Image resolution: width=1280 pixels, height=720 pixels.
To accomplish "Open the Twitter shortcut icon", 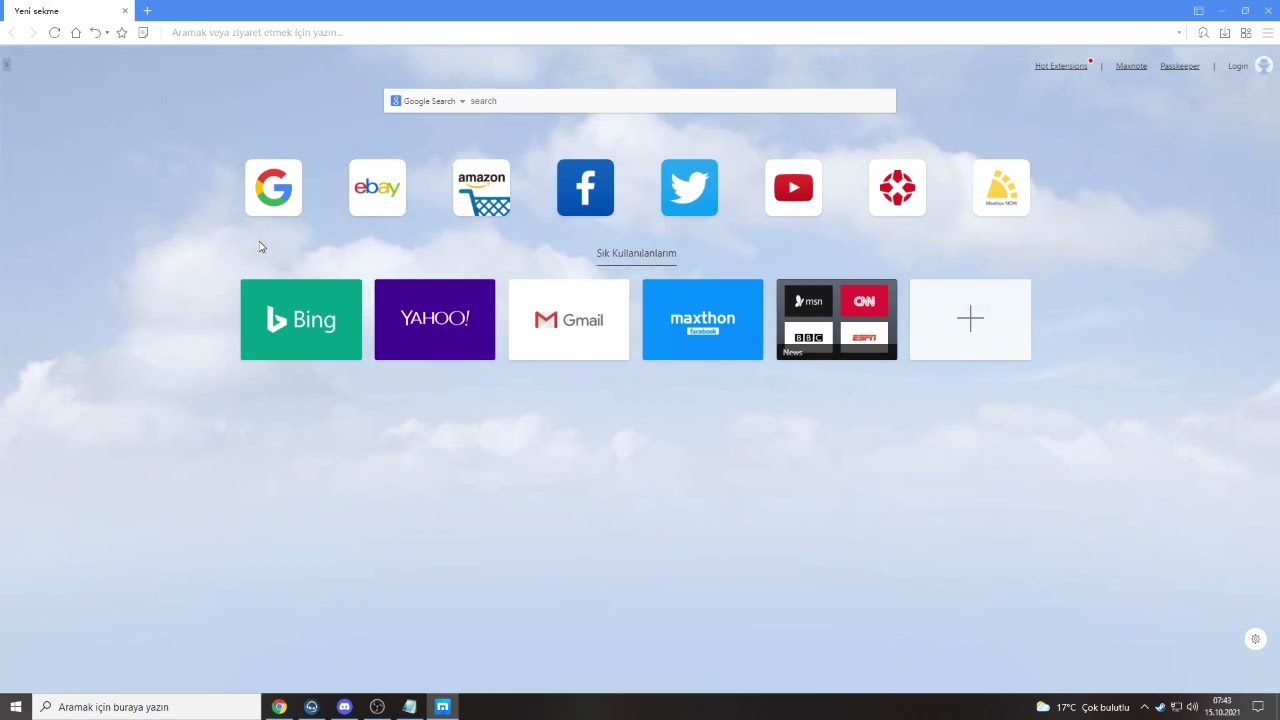I will coord(689,187).
